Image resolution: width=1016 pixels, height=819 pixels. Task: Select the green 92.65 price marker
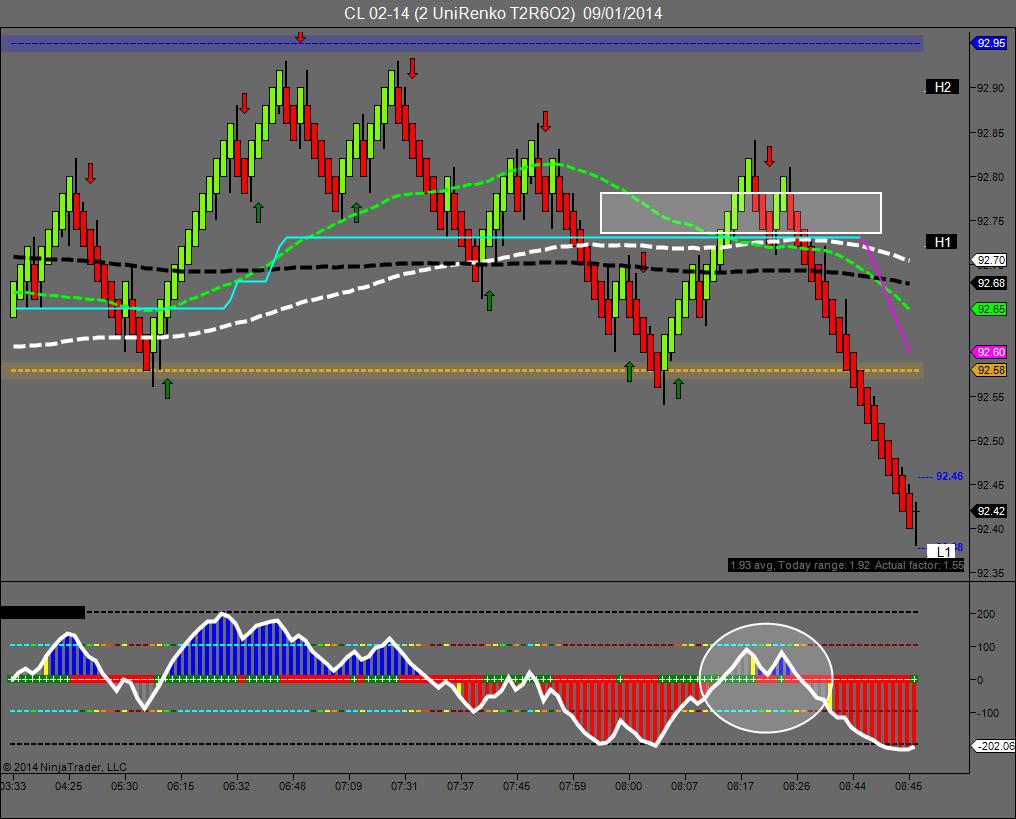pyautogui.click(x=989, y=309)
